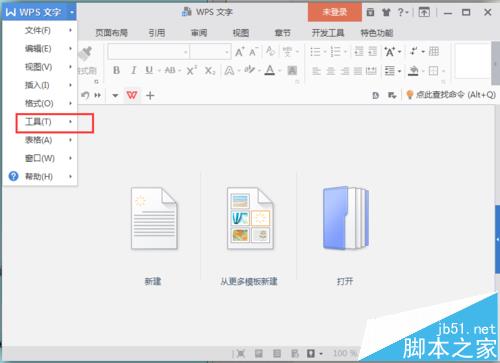Viewport: 500px width, 363px height.
Task: Click the superscript X² icon
Action: (192, 70)
